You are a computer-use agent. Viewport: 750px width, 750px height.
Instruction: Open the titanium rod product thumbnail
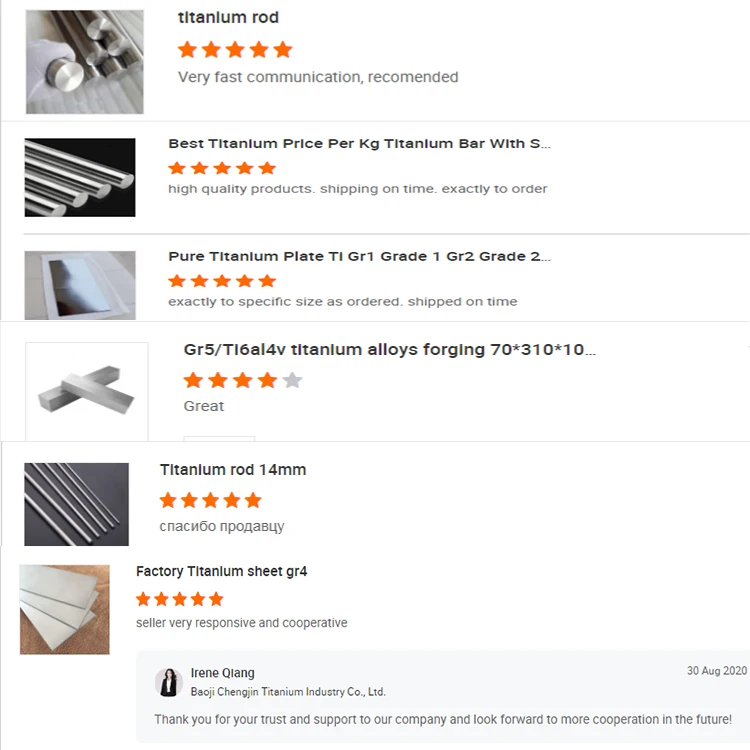click(85, 62)
